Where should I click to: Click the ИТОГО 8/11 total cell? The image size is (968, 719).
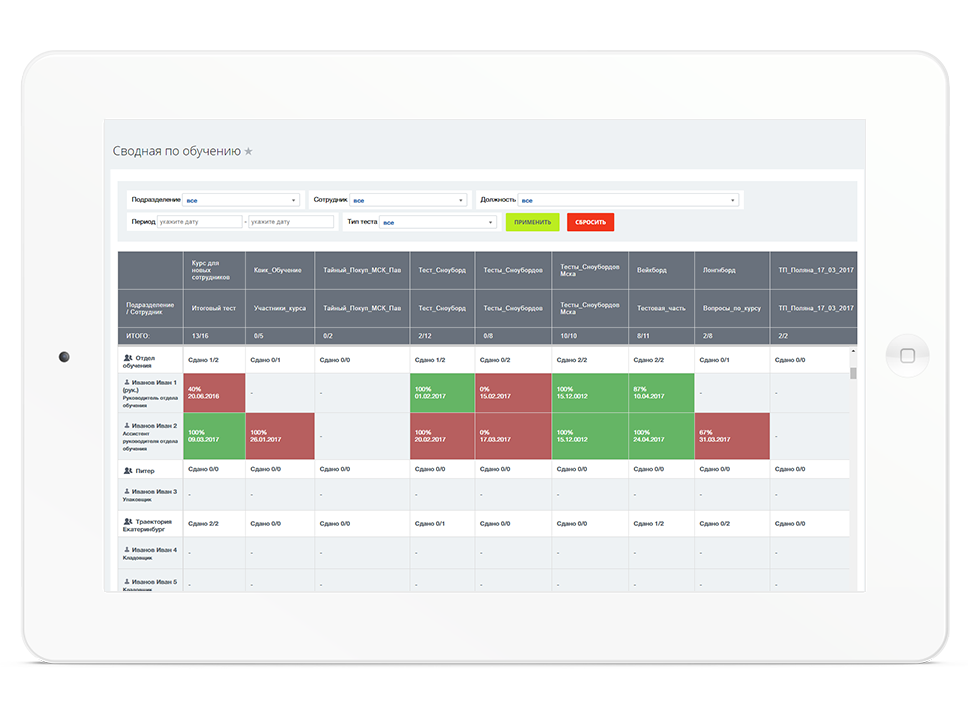pos(661,336)
